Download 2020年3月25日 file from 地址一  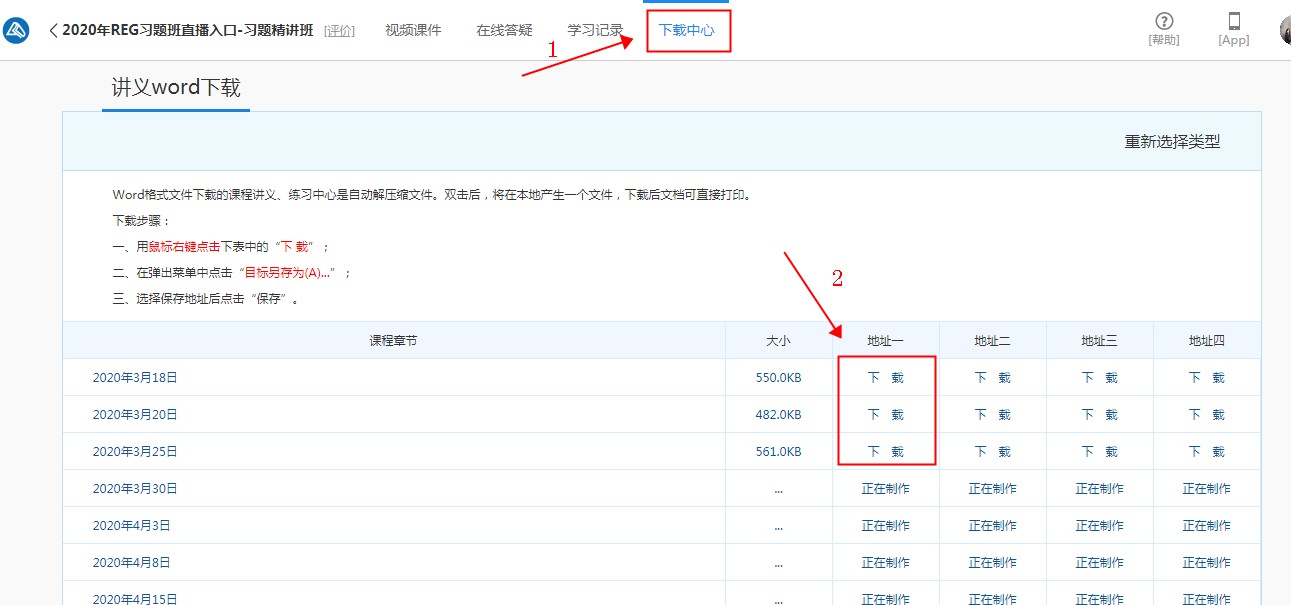click(x=885, y=452)
